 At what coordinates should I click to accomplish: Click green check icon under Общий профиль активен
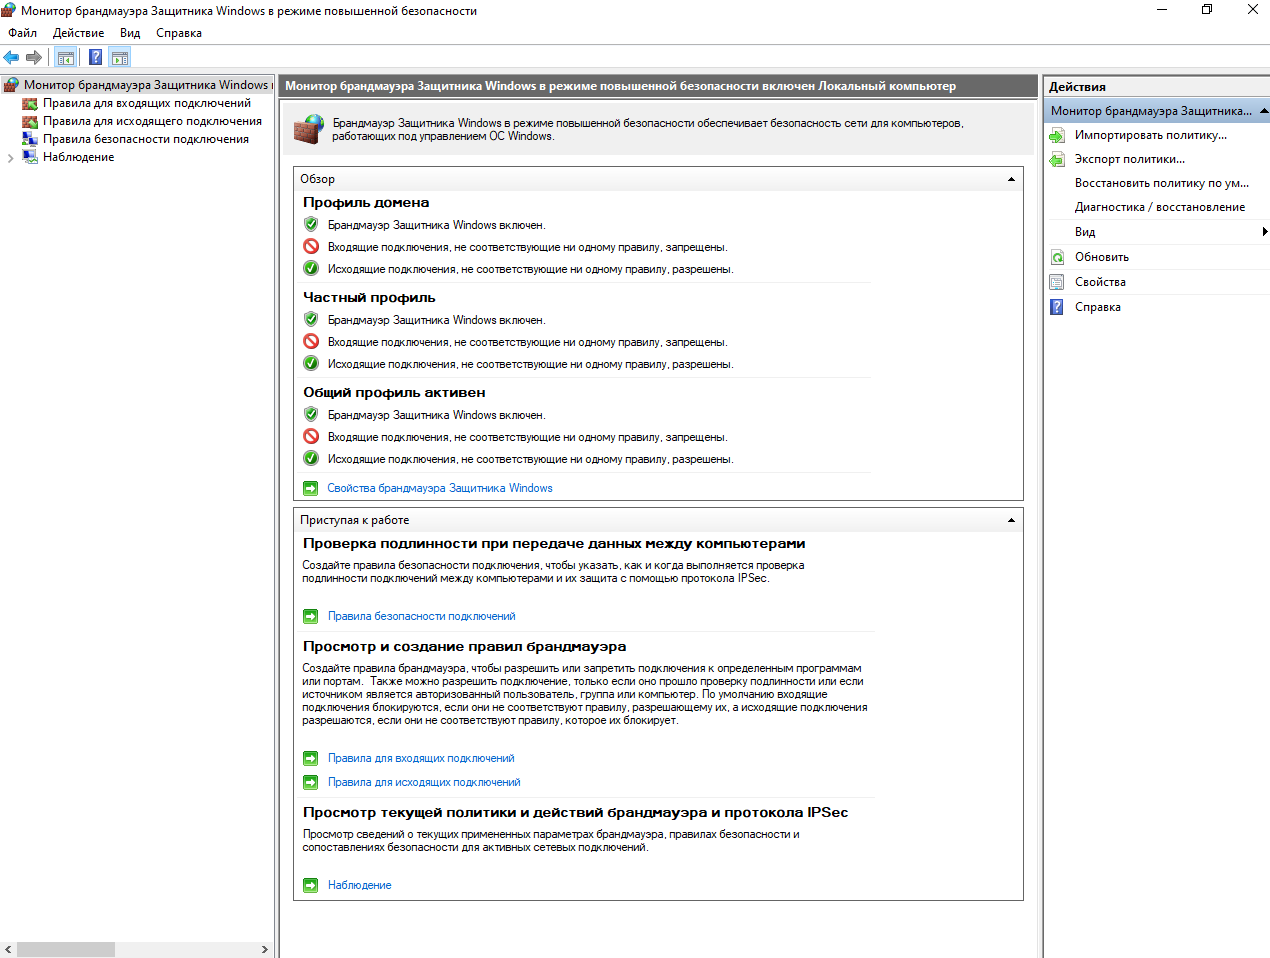point(311,459)
